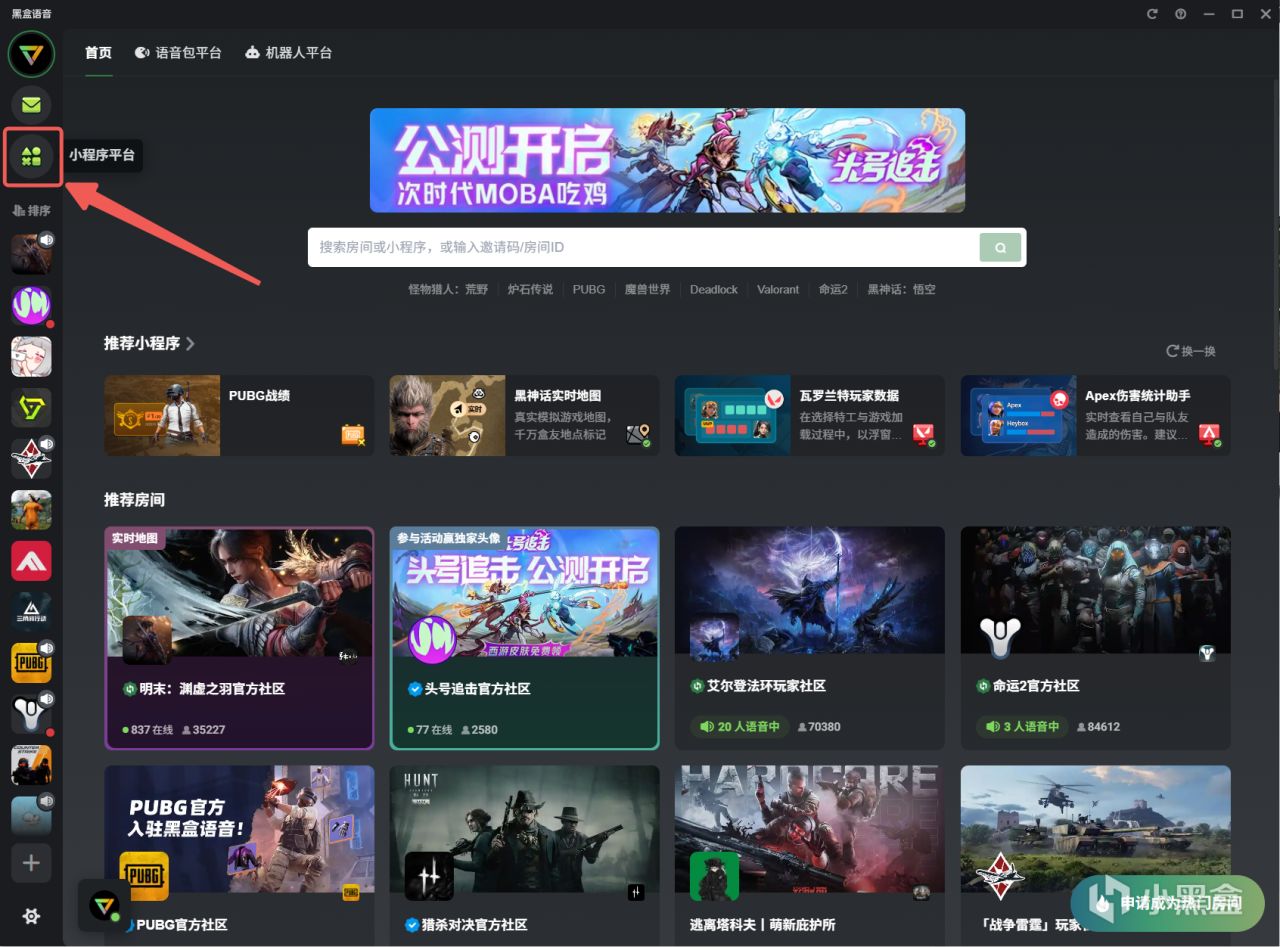The width and height of the screenshot is (1280, 947).
Task: Open the messages envelope icon
Action: point(31,105)
